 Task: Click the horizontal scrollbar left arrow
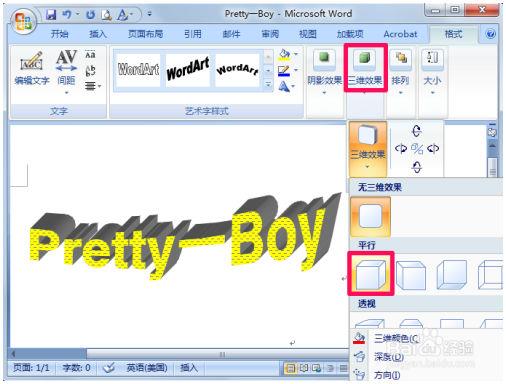pyautogui.click(x=13, y=354)
